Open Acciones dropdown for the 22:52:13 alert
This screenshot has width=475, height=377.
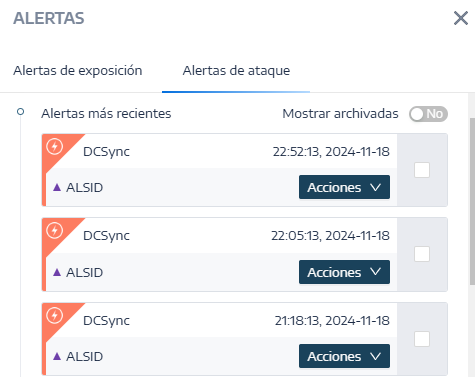344,187
